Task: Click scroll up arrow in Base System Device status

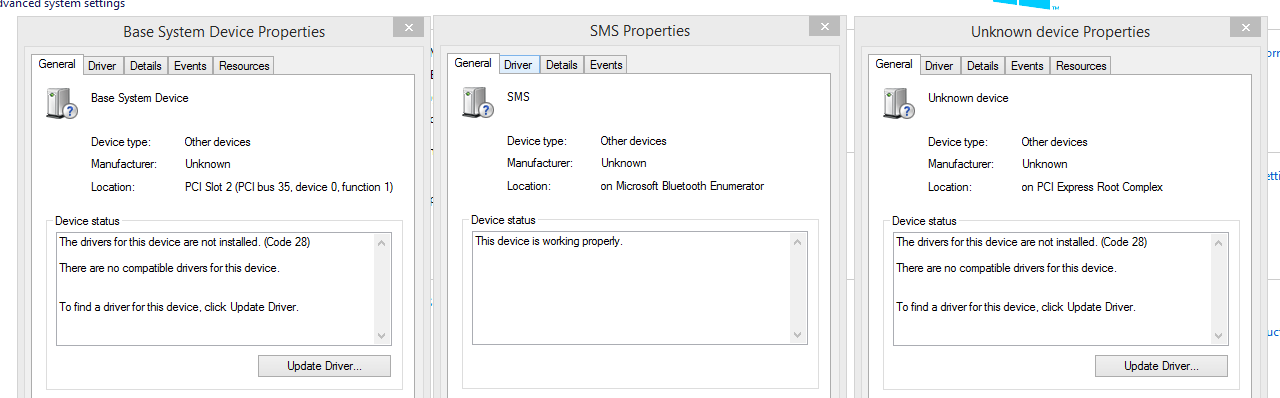Action: [382, 243]
